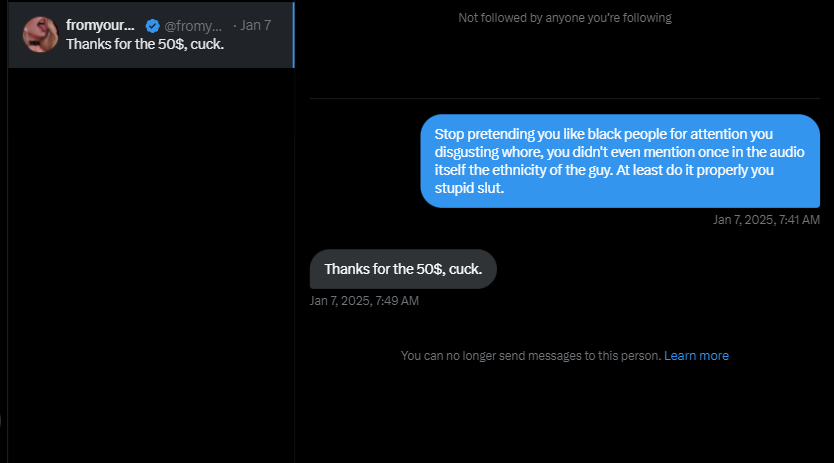Open conversation via preview text "Thanks for the 50$"
Viewport: 834px width, 463px height.
(145, 44)
